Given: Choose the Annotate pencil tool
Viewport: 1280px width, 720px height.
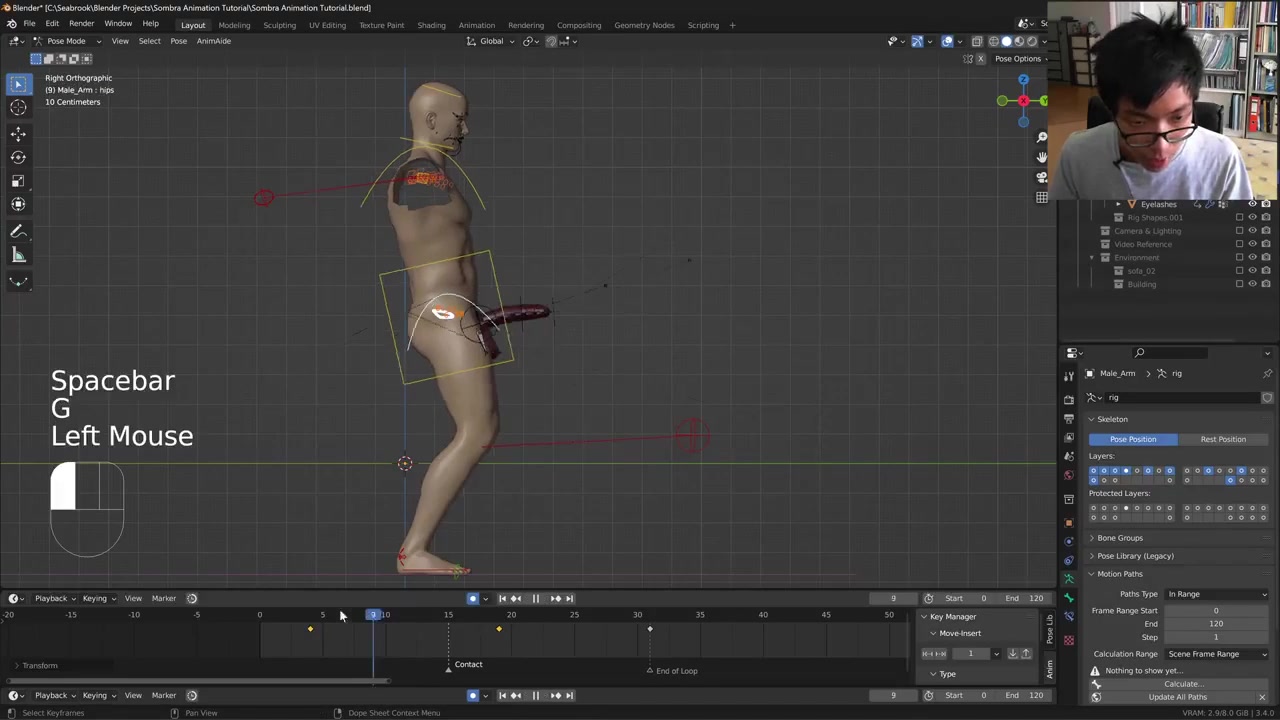Looking at the screenshot, I should tap(18, 231).
